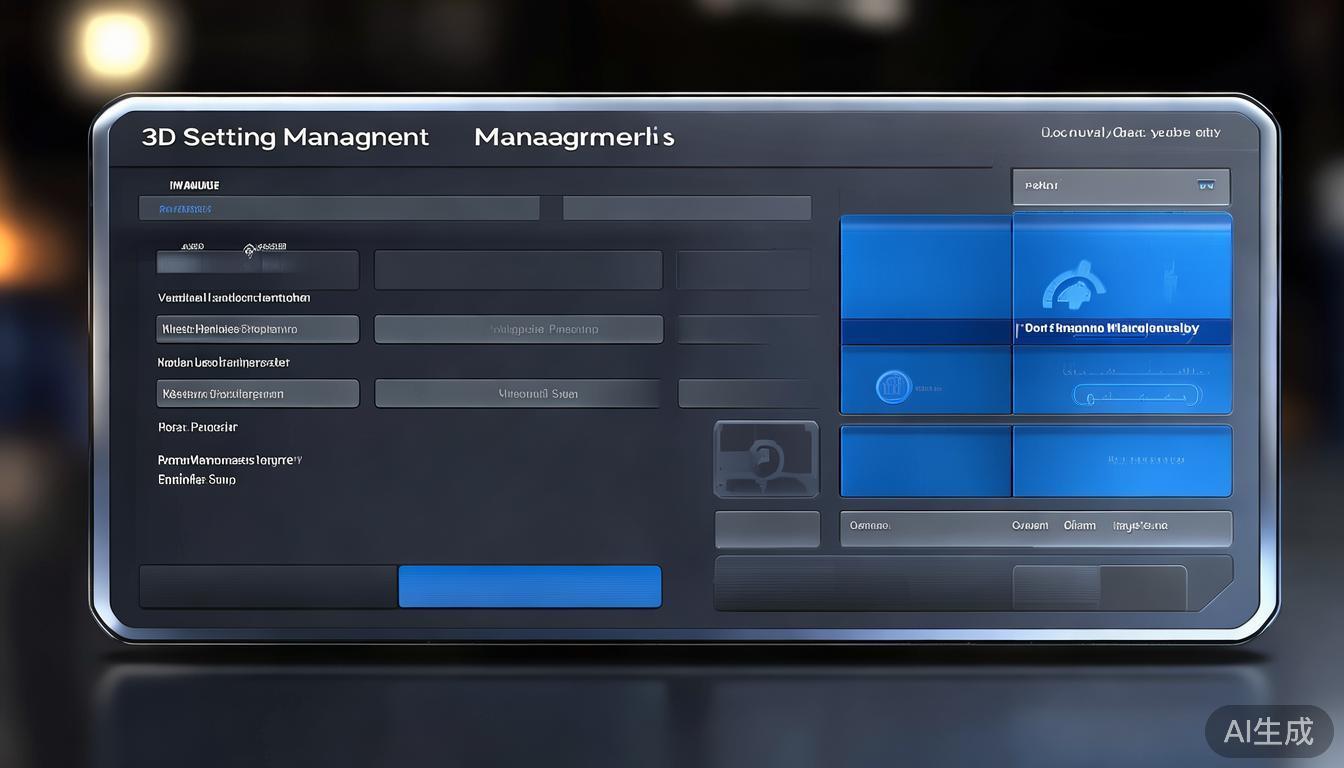Open the 'Enniher Sunp' link at lower left
Viewport: 1344px width, 768px height.
click(197, 480)
